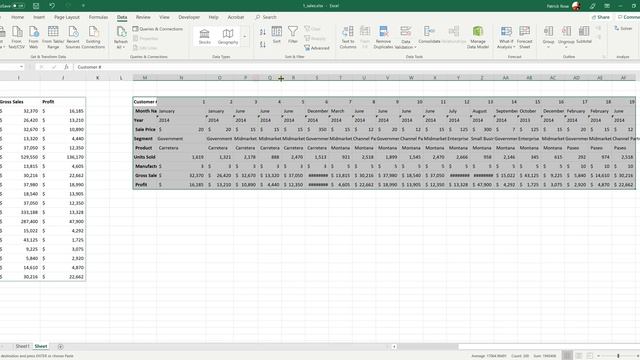Click the Share button

point(601,17)
